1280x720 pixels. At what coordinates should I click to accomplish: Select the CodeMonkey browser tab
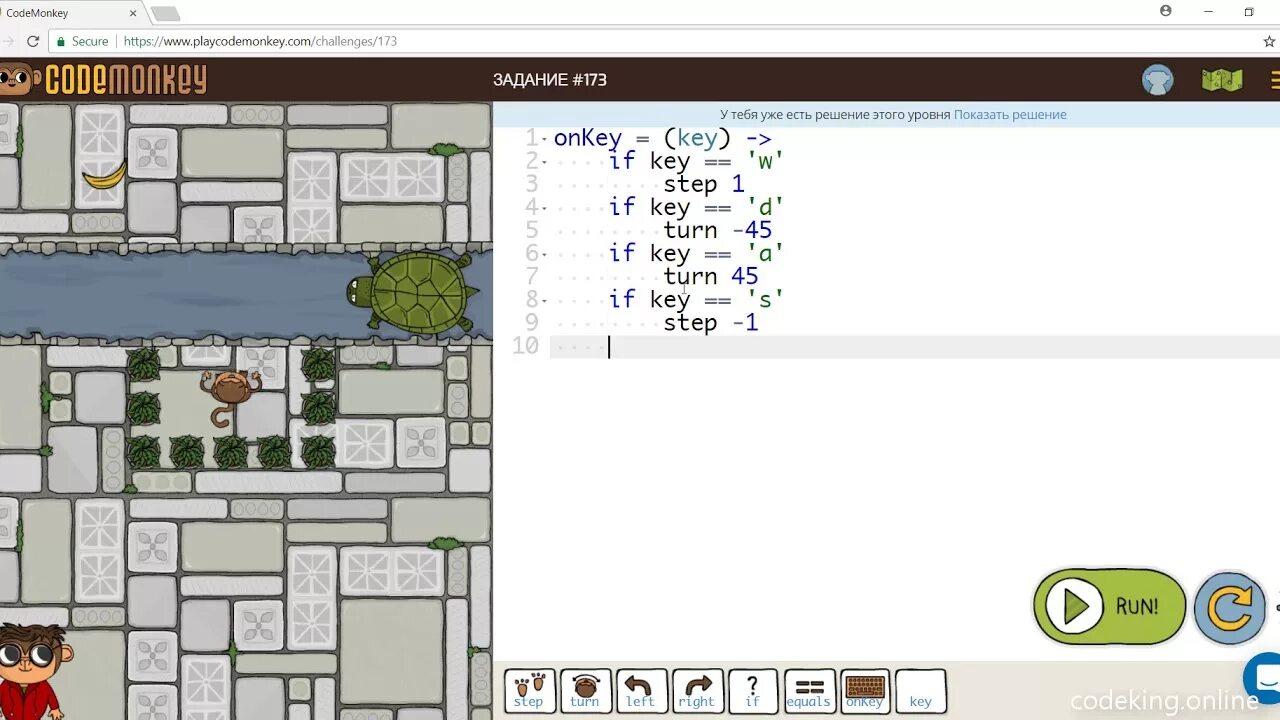coord(70,13)
